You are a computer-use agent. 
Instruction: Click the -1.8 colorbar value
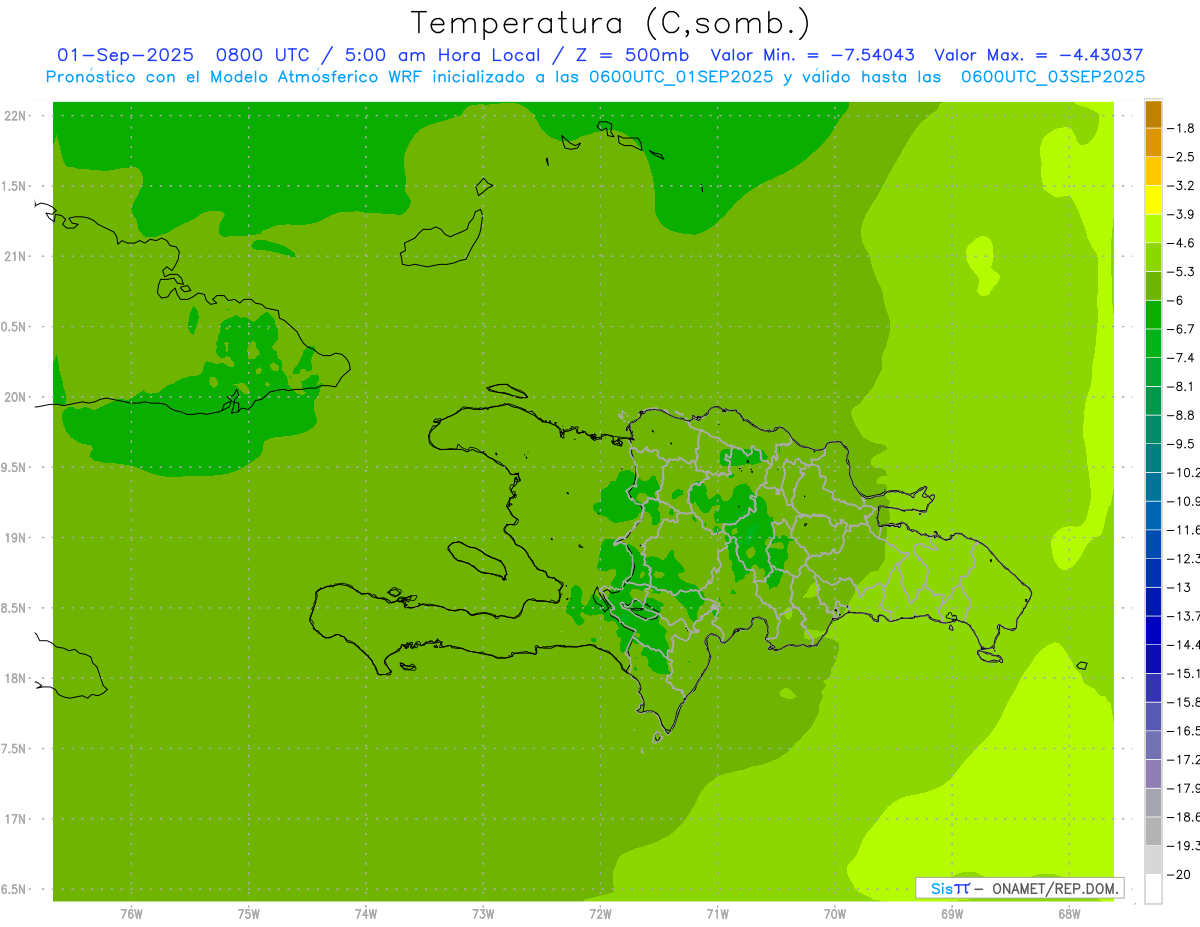click(x=1182, y=128)
